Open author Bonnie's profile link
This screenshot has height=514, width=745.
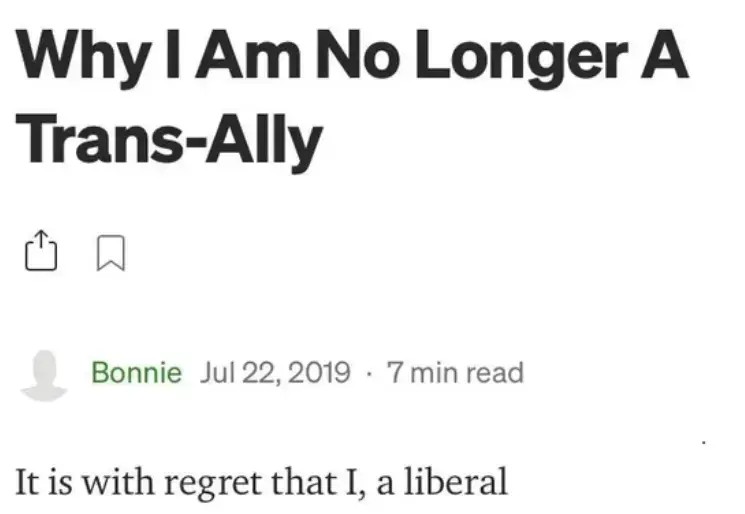[136, 374]
